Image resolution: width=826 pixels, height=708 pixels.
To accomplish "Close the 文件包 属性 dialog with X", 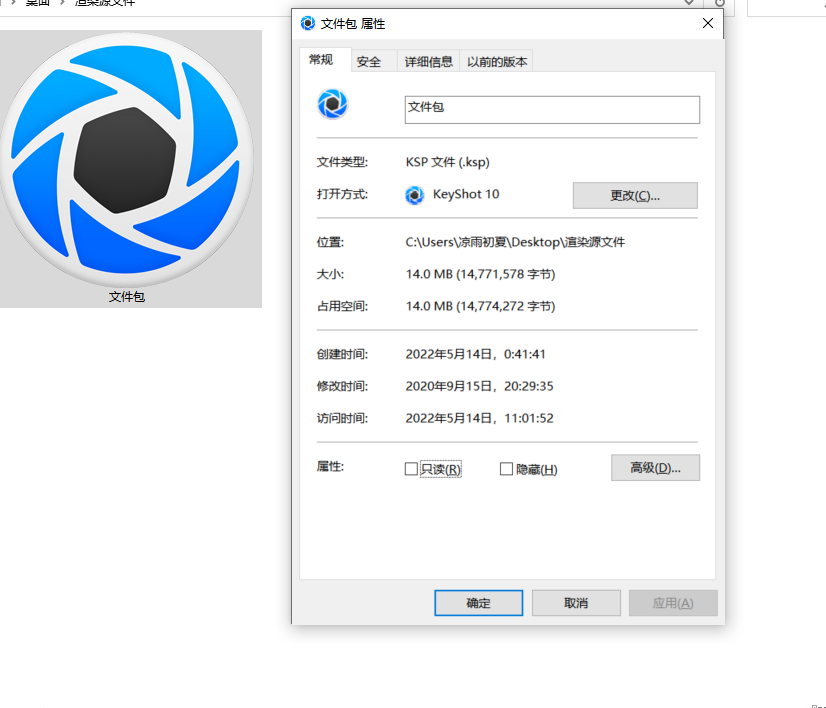I will tap(708, 23).
